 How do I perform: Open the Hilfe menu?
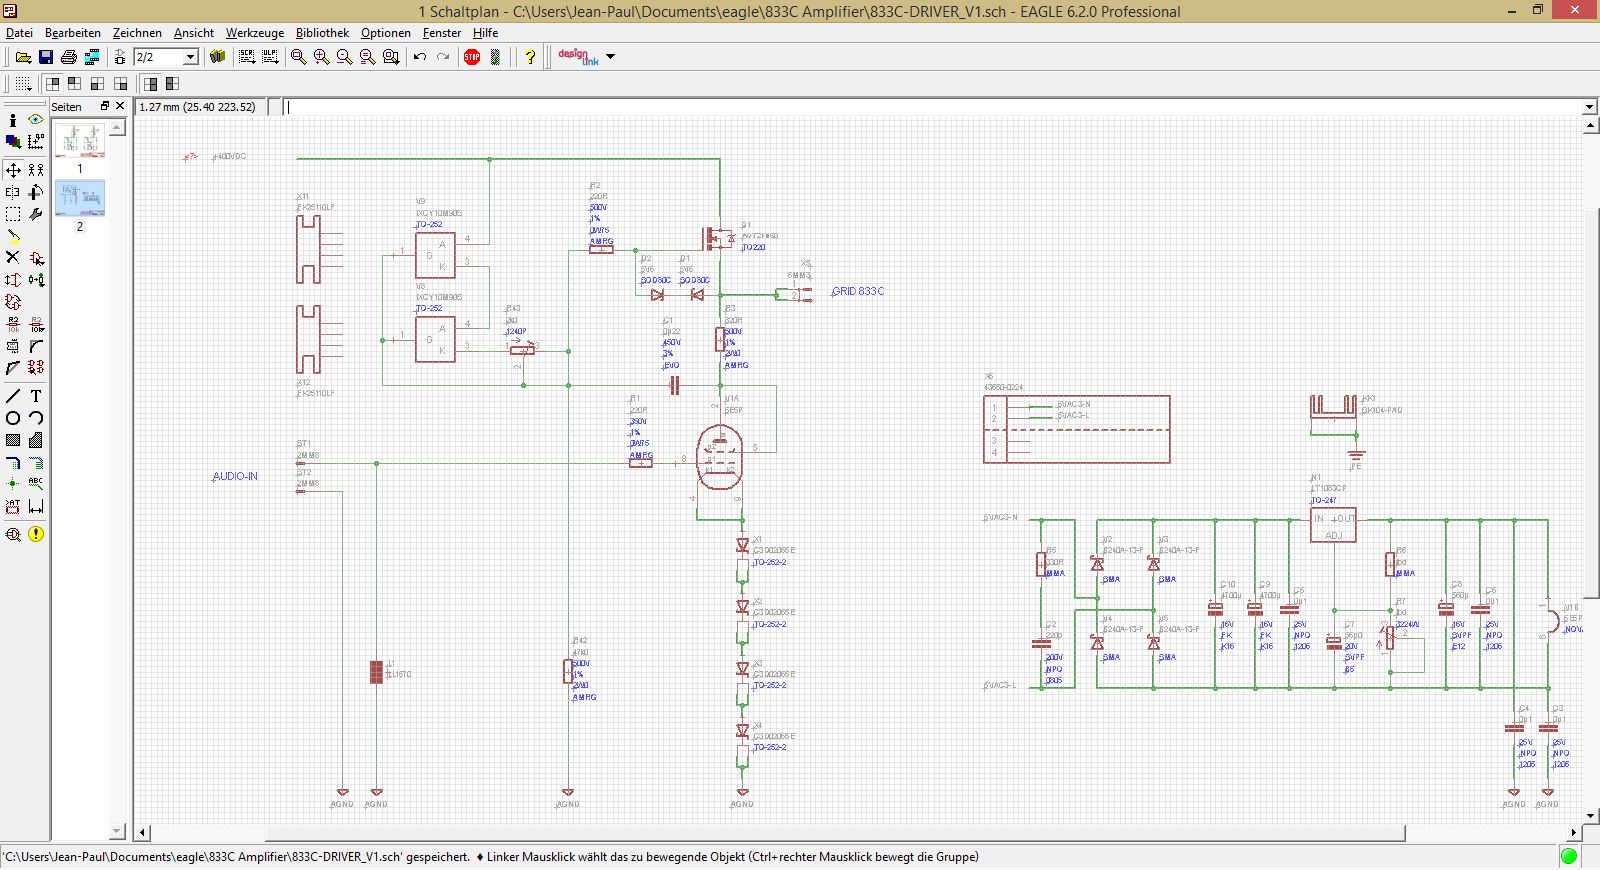pos(486,33)
